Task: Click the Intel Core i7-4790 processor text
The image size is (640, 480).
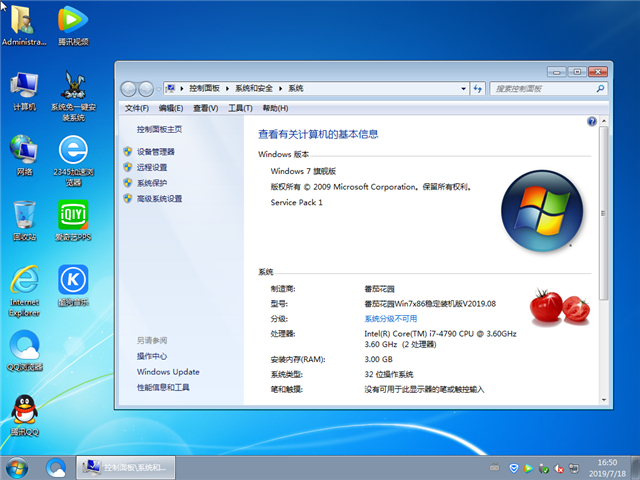Action: [x=440, y=334]
